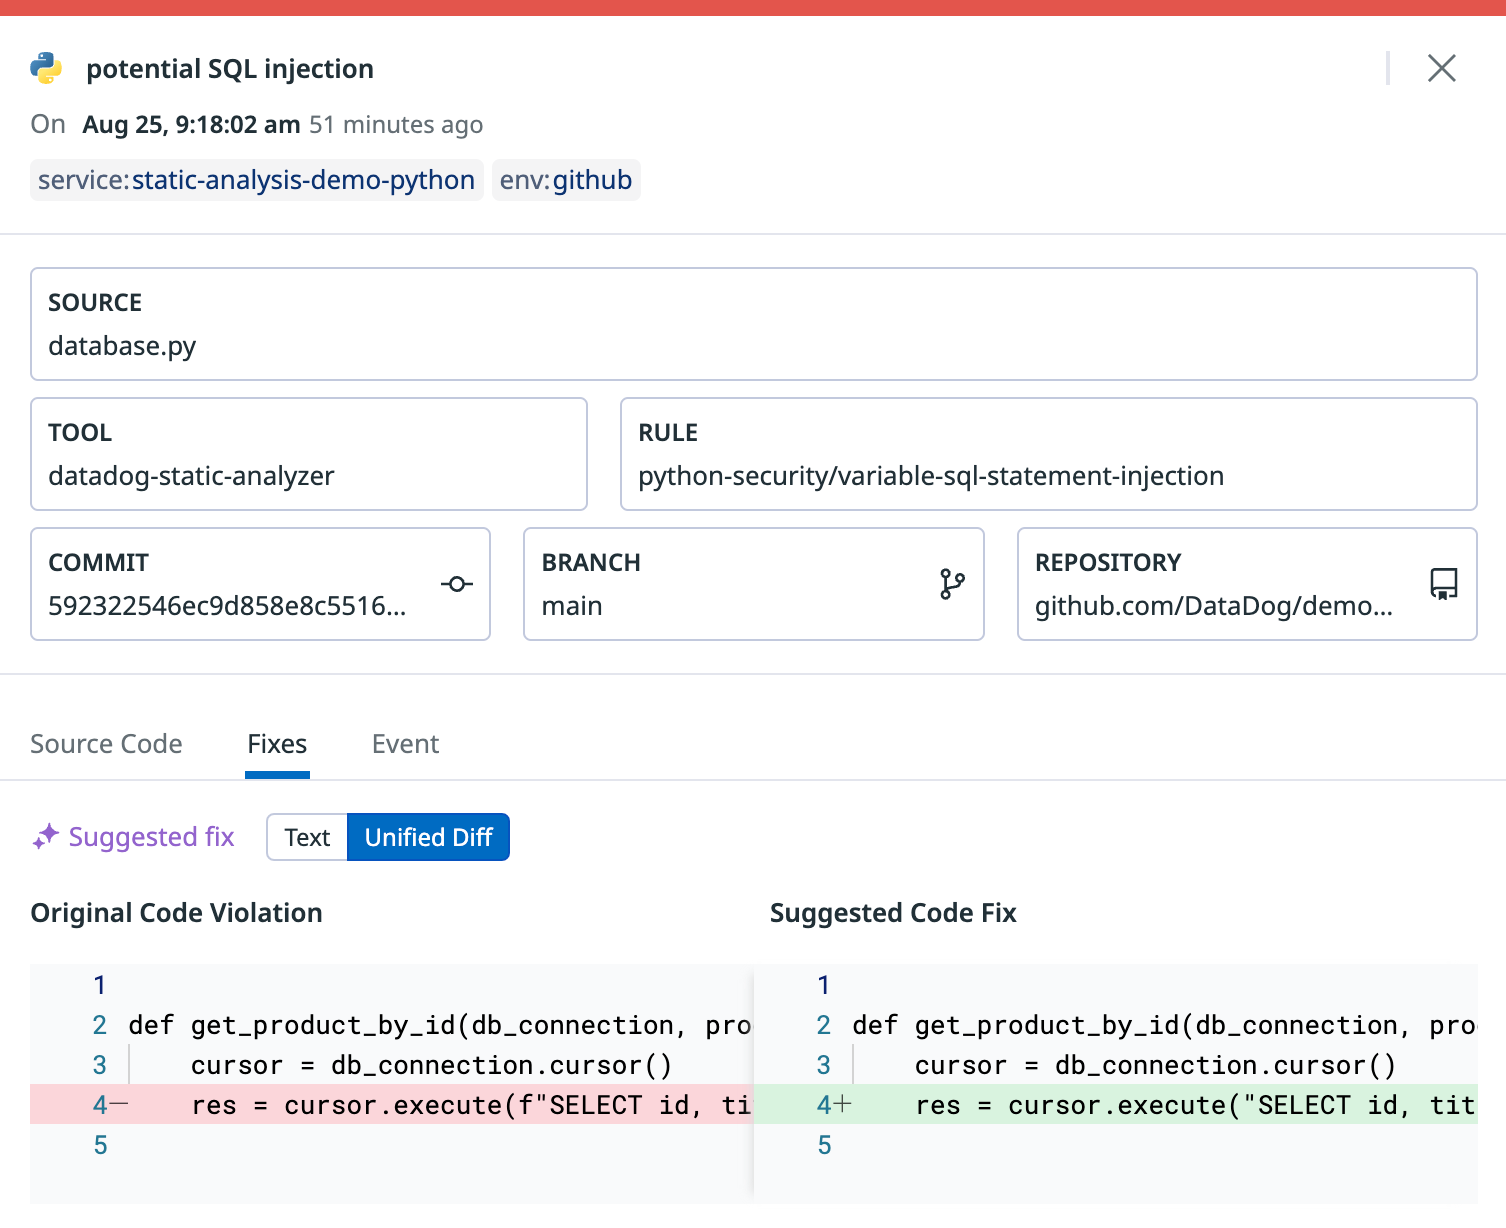Select the Unified Diff view toggle
The image size is (1506, 1228).
coord(428,837)
